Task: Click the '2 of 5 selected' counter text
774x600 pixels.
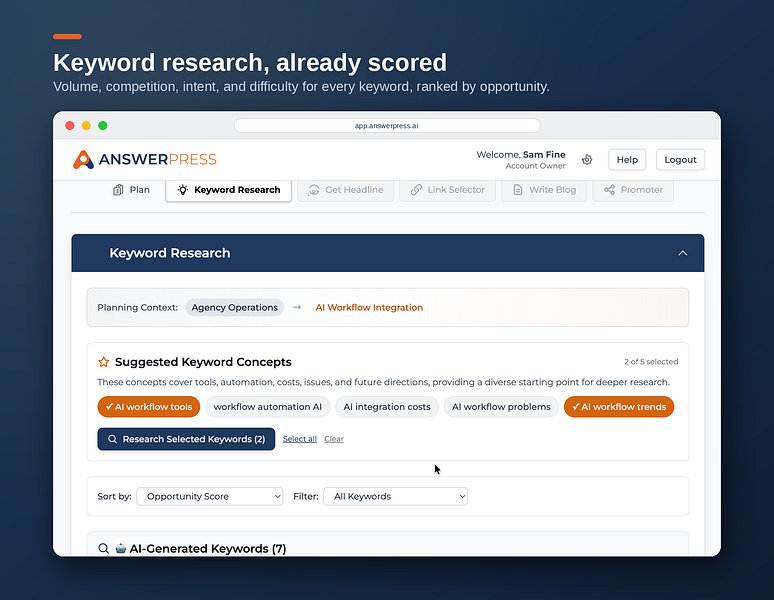Action: (651, 362)
